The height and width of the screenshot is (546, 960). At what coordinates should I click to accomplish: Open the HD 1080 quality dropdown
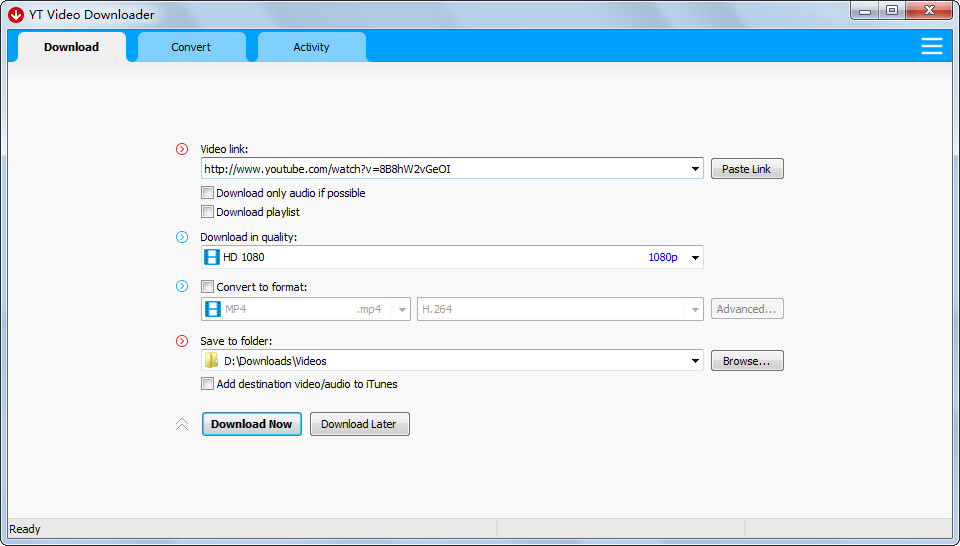tap(696, 258)
